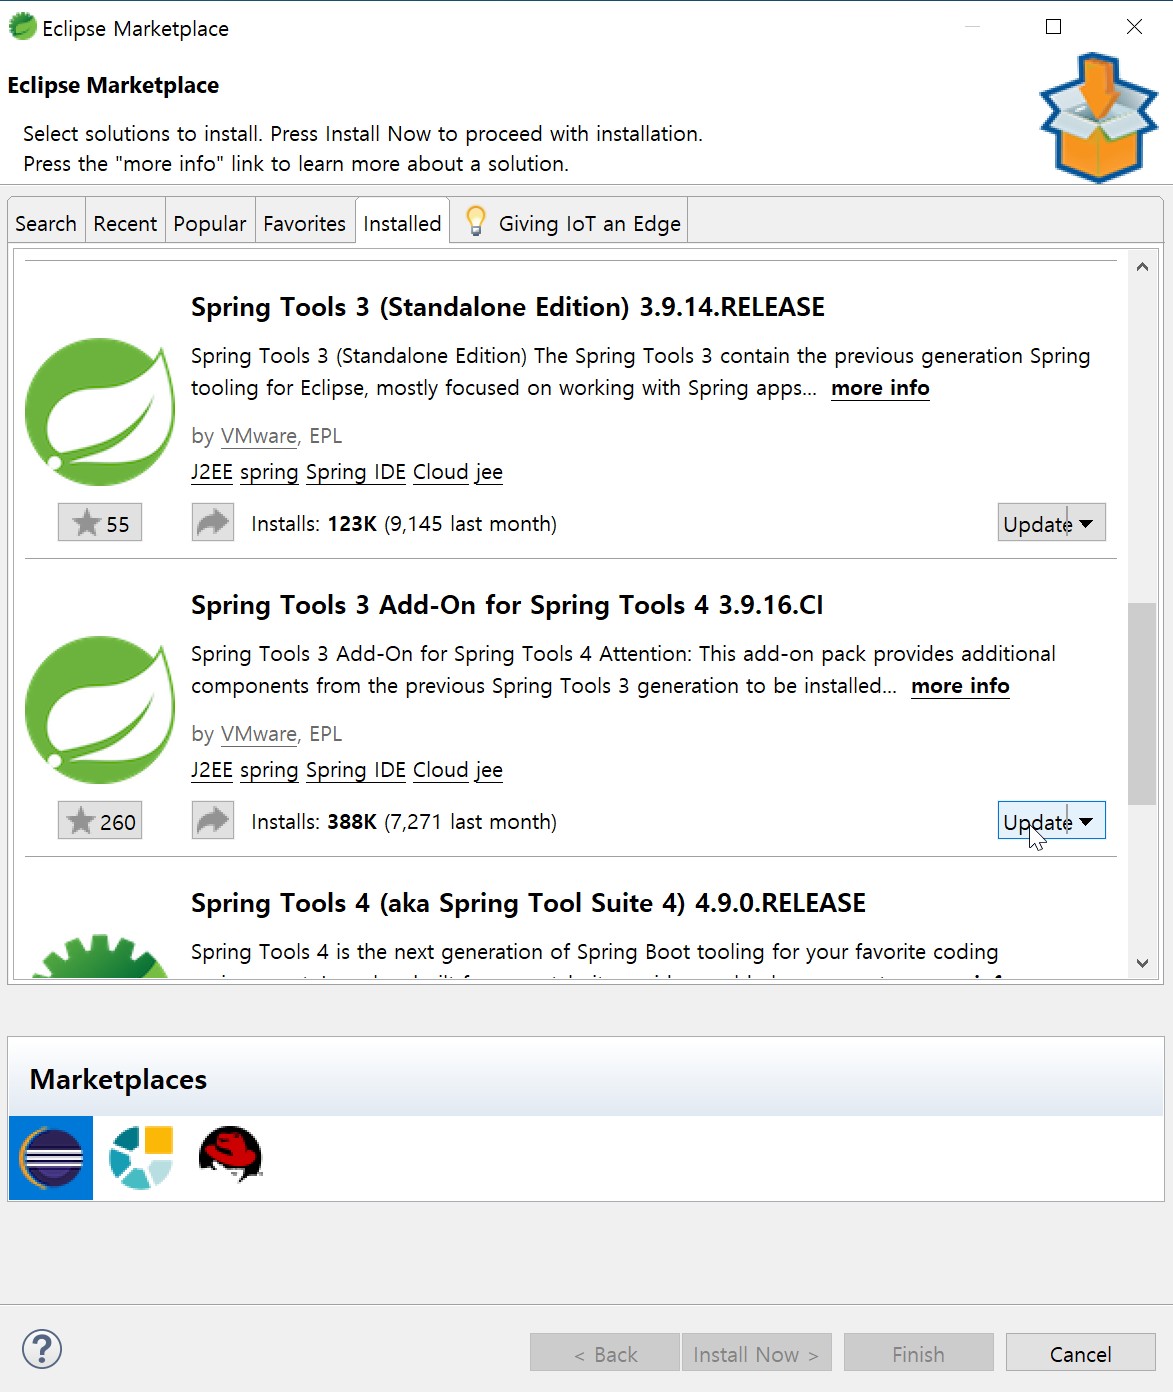Select the Obeo marketplace catalog icon

(x=141, y=1157)
